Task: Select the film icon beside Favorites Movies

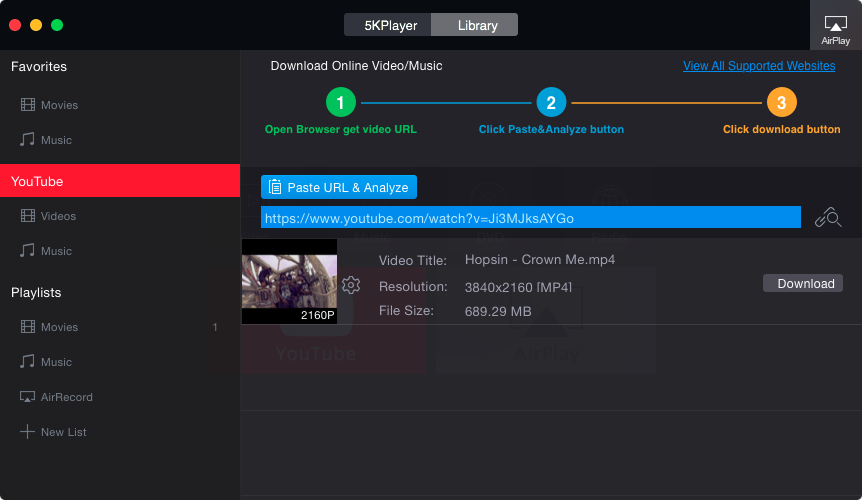Action: click(x=27, y=104)
